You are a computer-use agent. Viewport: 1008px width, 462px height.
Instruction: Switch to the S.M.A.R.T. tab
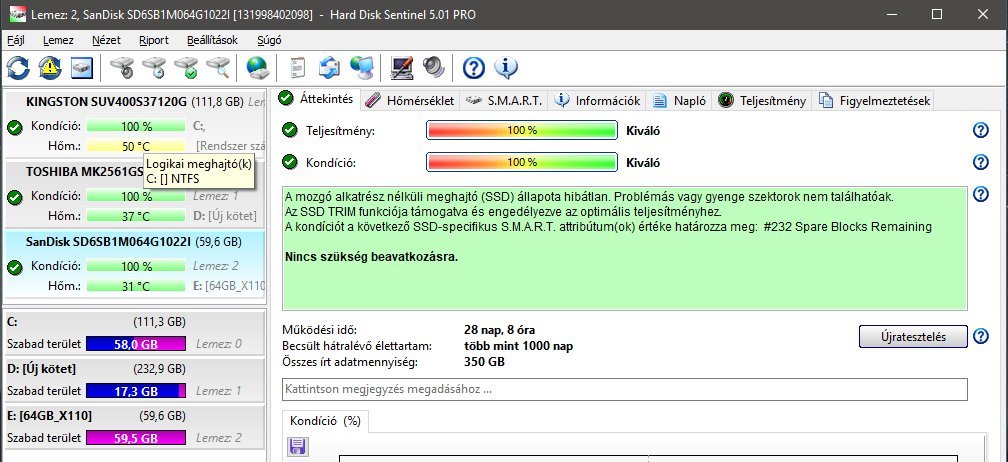tap(505, 101)
